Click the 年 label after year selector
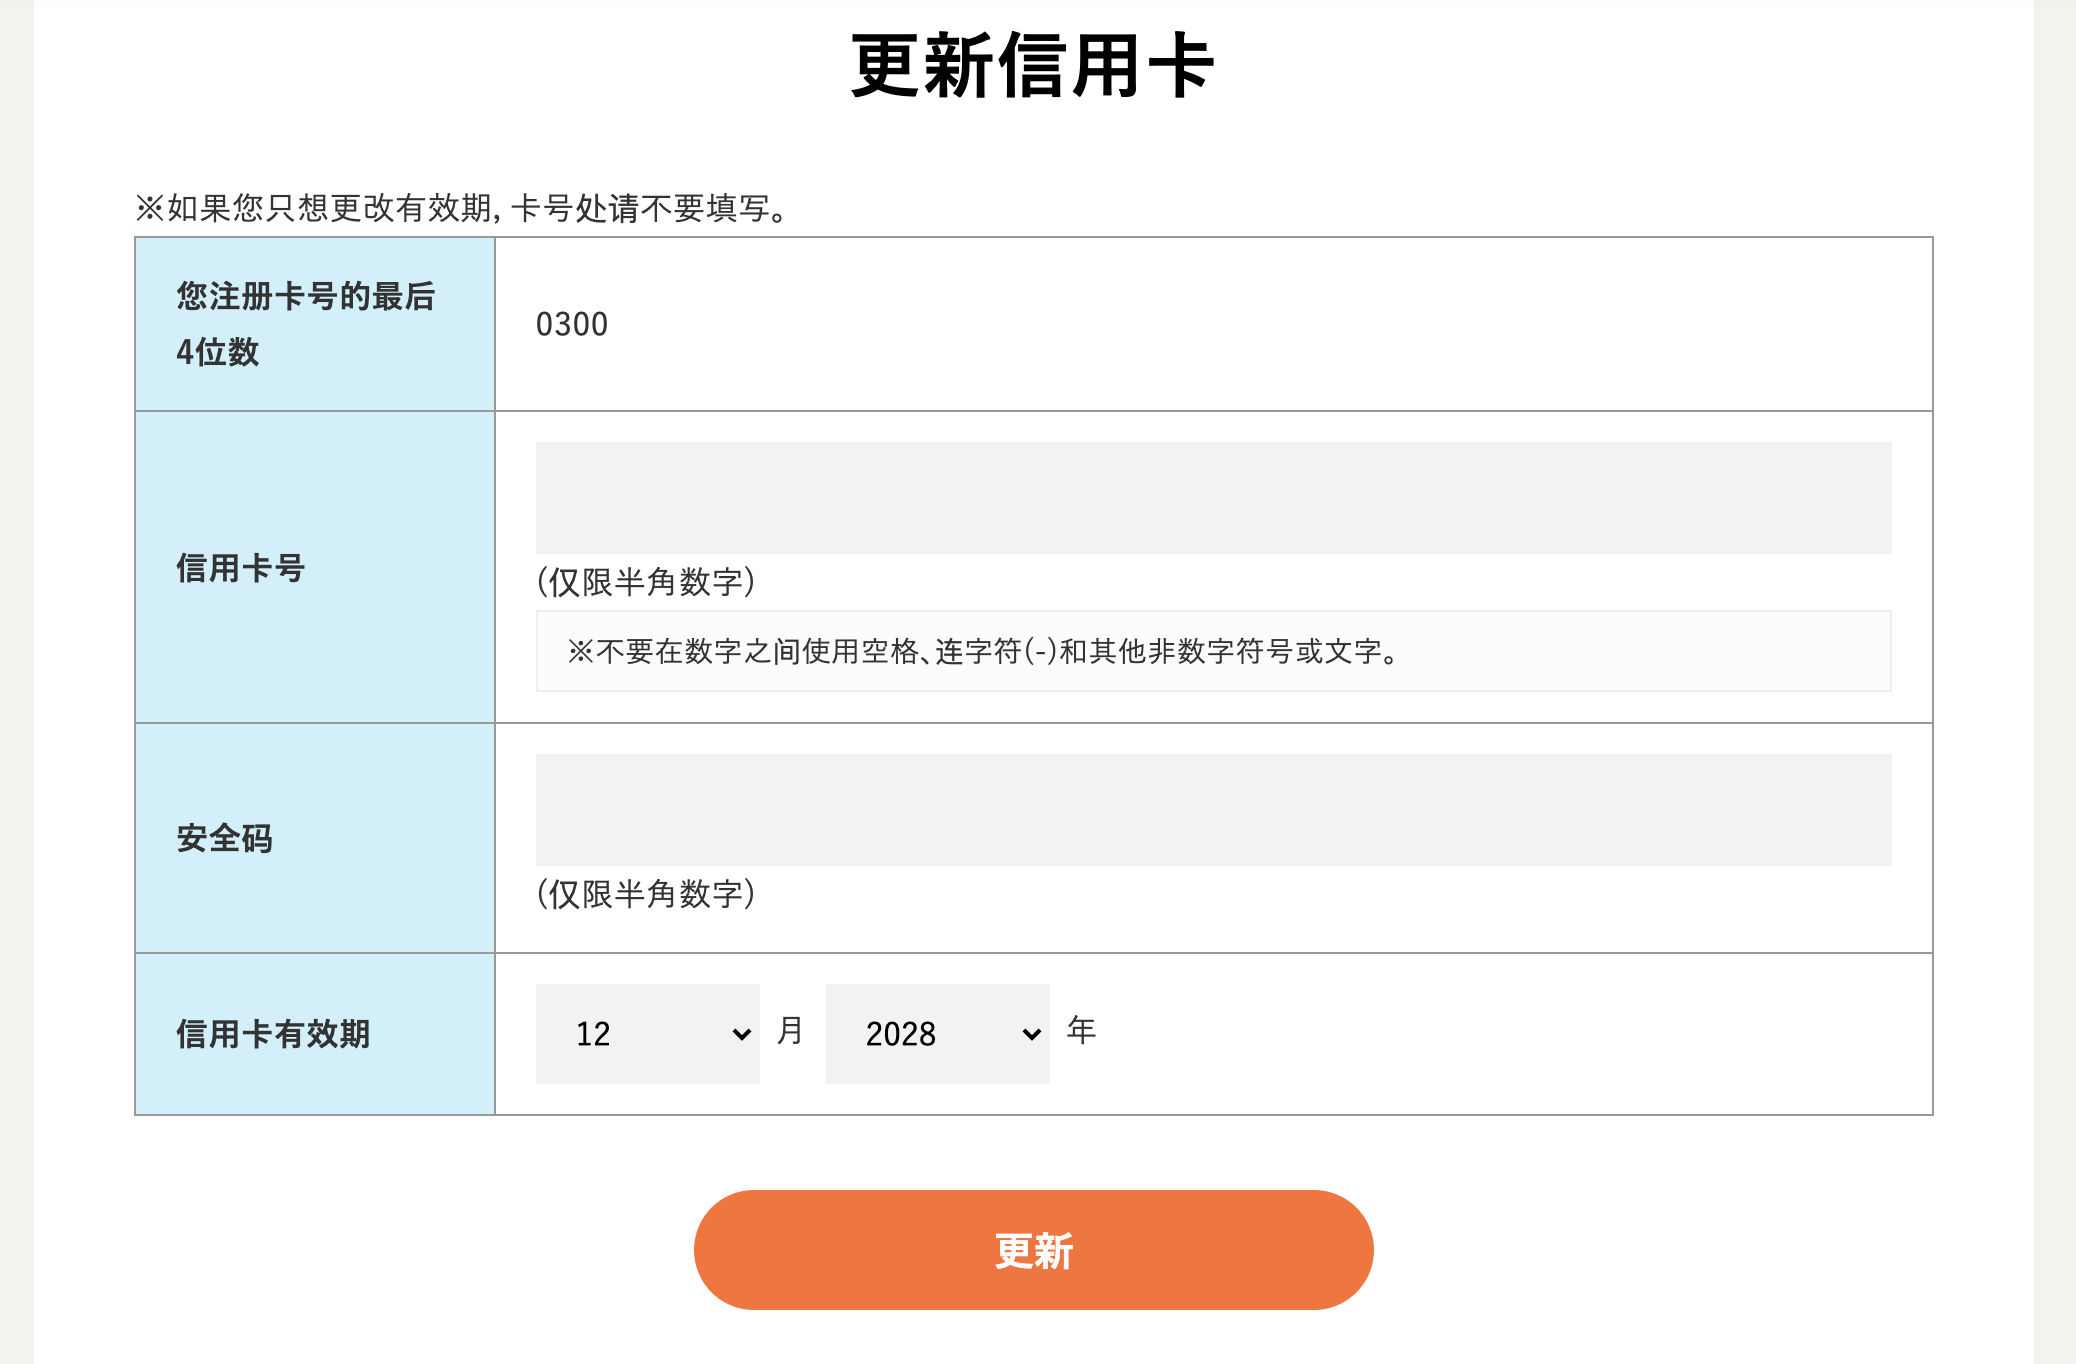This screenshot has width=2076, height=1364. [x=1081, y=1030]
